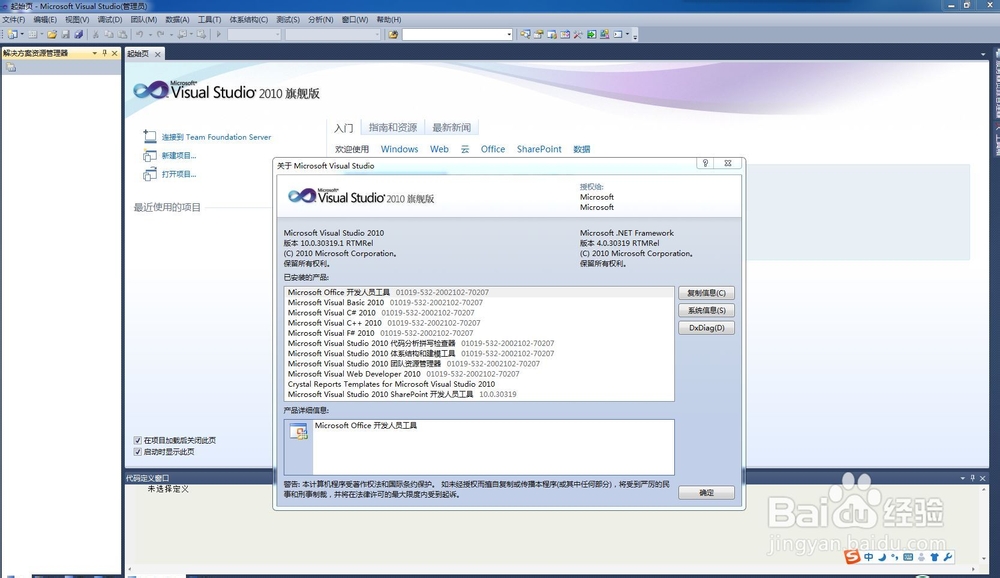Click the Undo arrow toolbar icon
Viewport: 1000px width, 578px height.
pyautogui.click(x=140, y=34)
